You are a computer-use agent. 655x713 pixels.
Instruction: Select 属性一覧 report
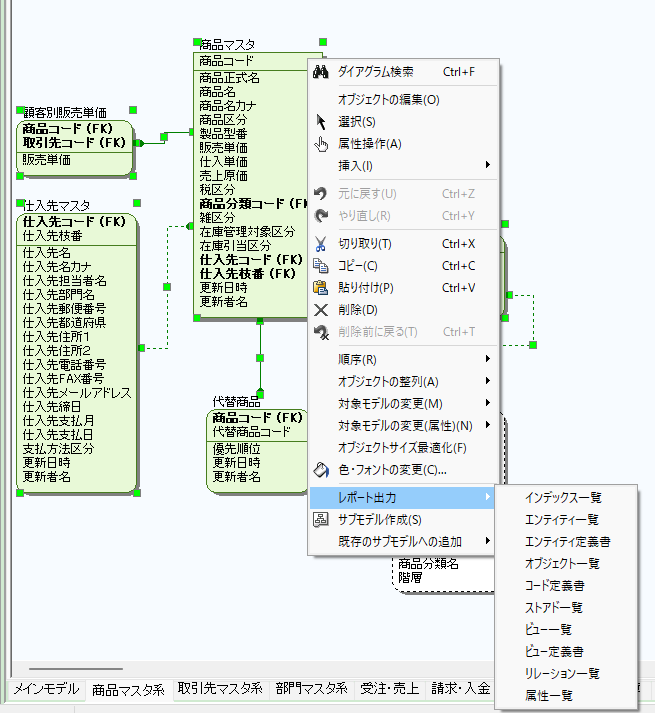[566, 695]
